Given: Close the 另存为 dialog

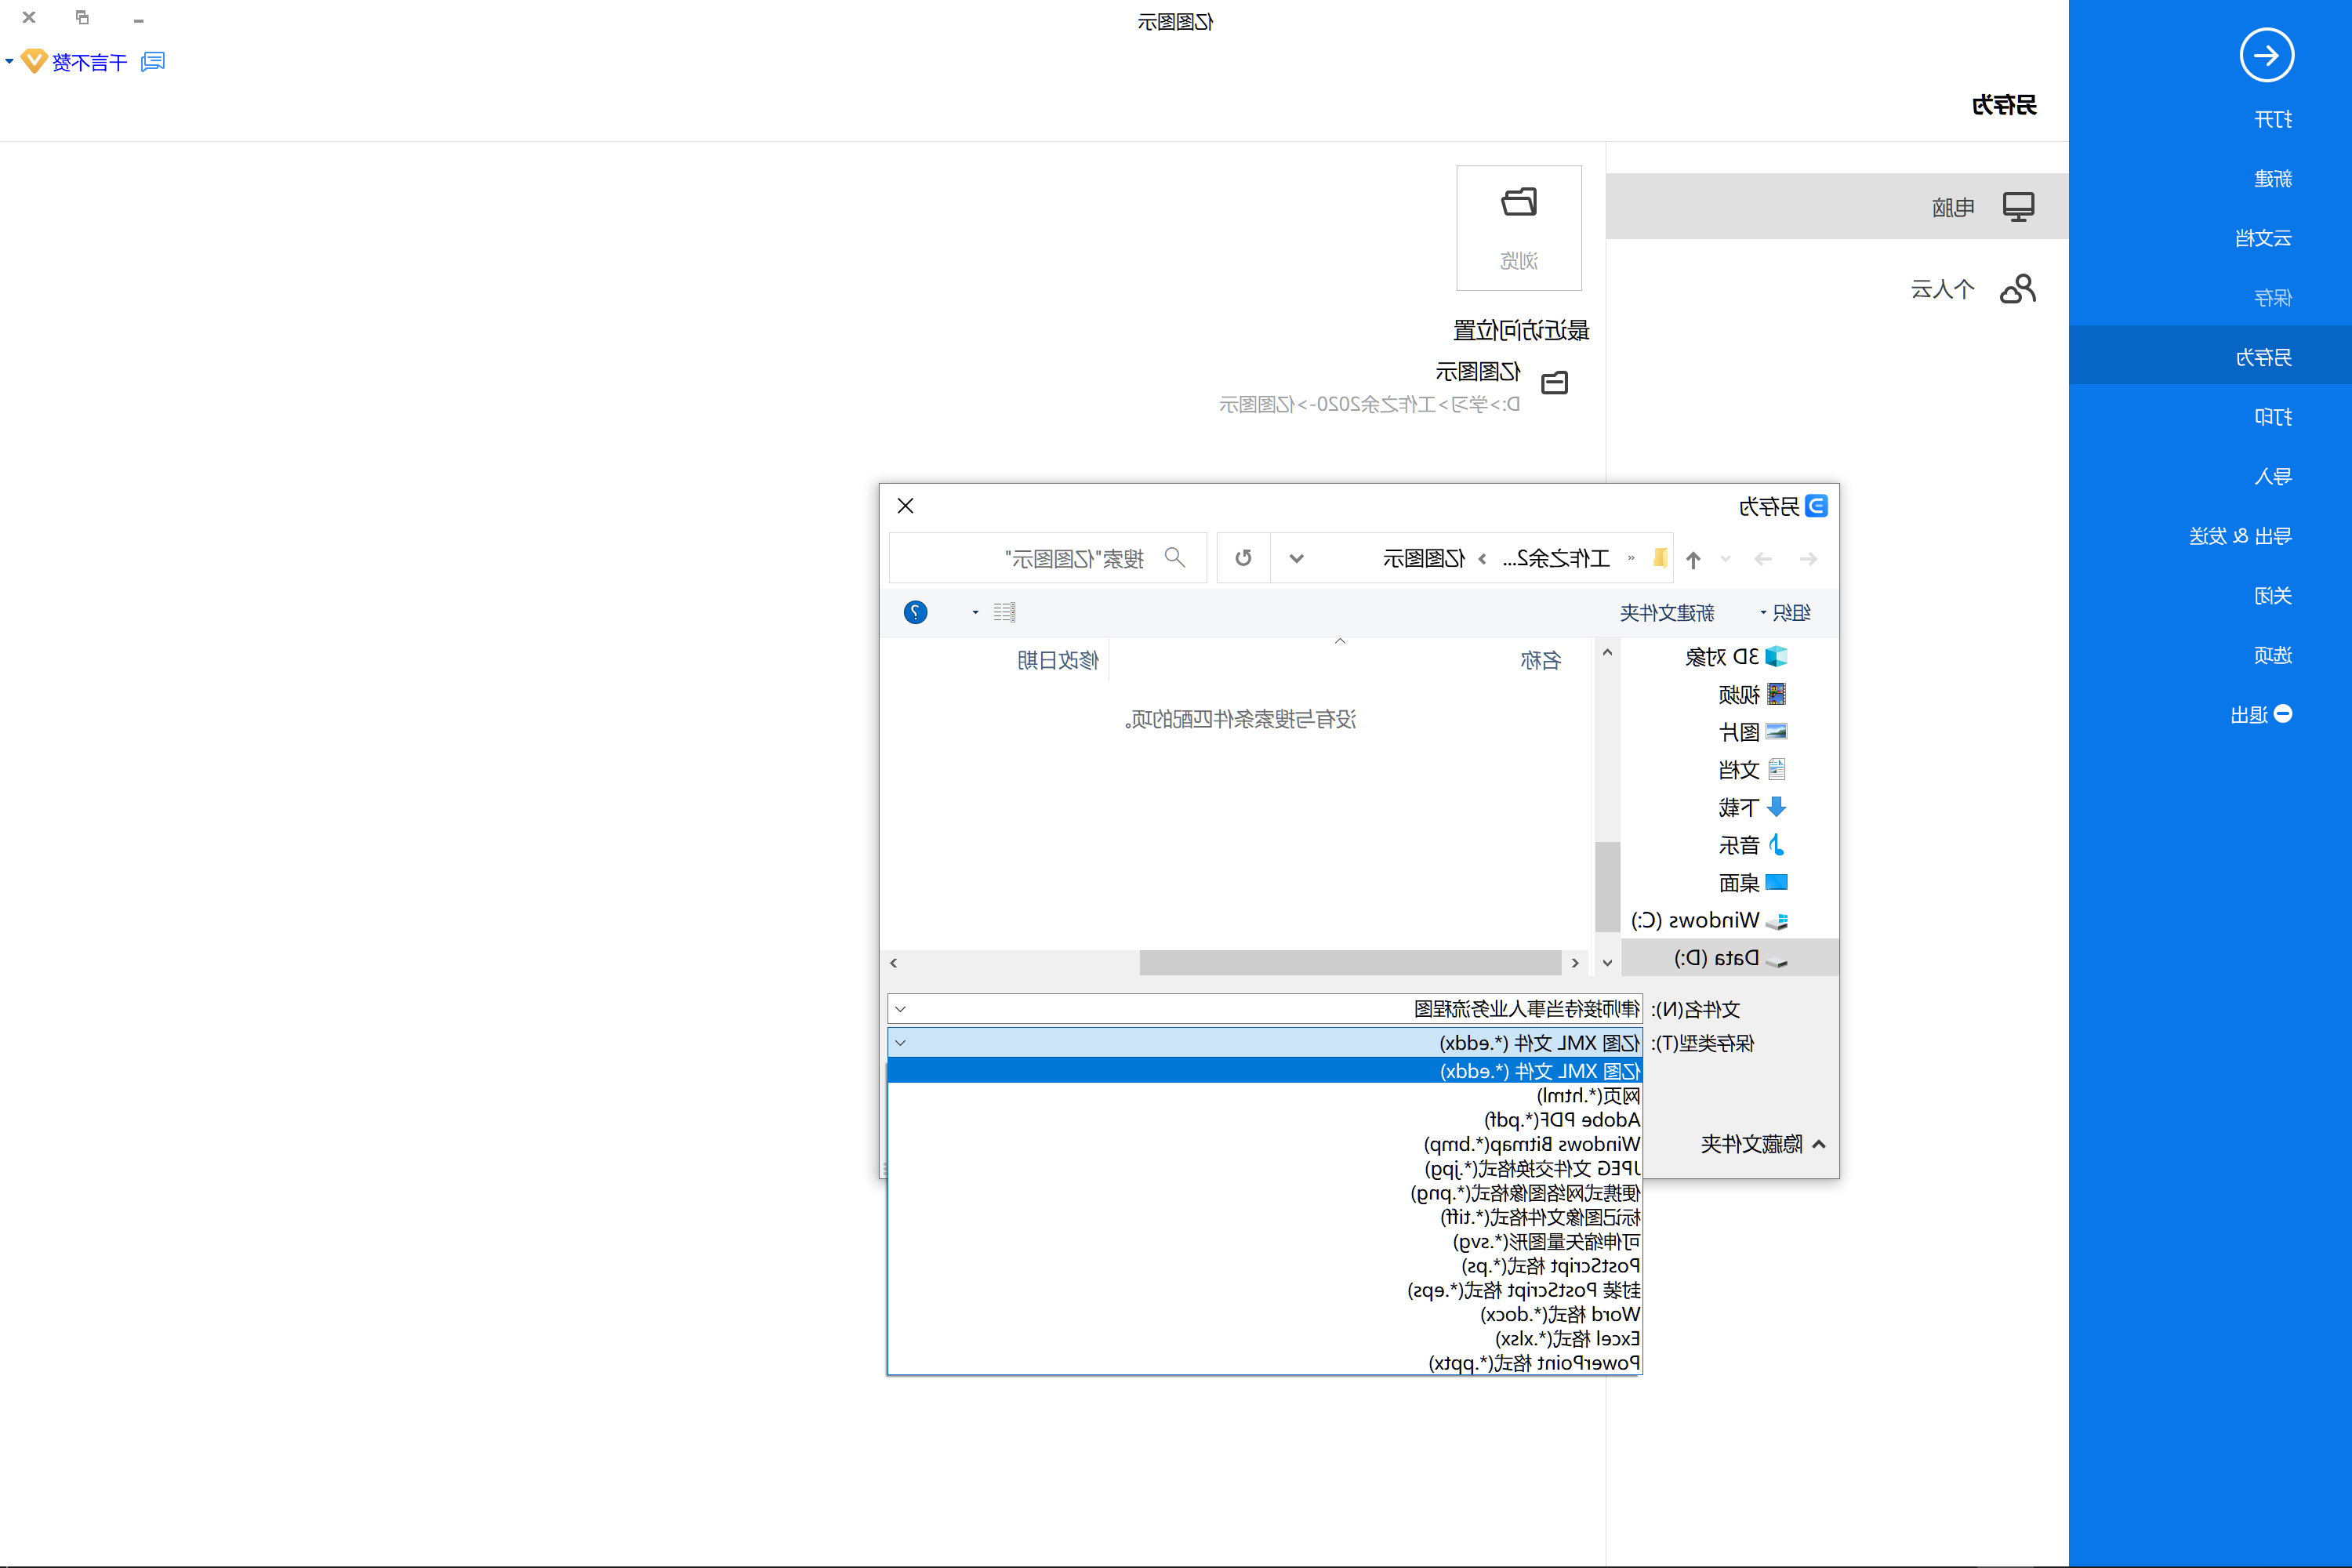Looking at the screenshot, I should click(x=905, y=506).
